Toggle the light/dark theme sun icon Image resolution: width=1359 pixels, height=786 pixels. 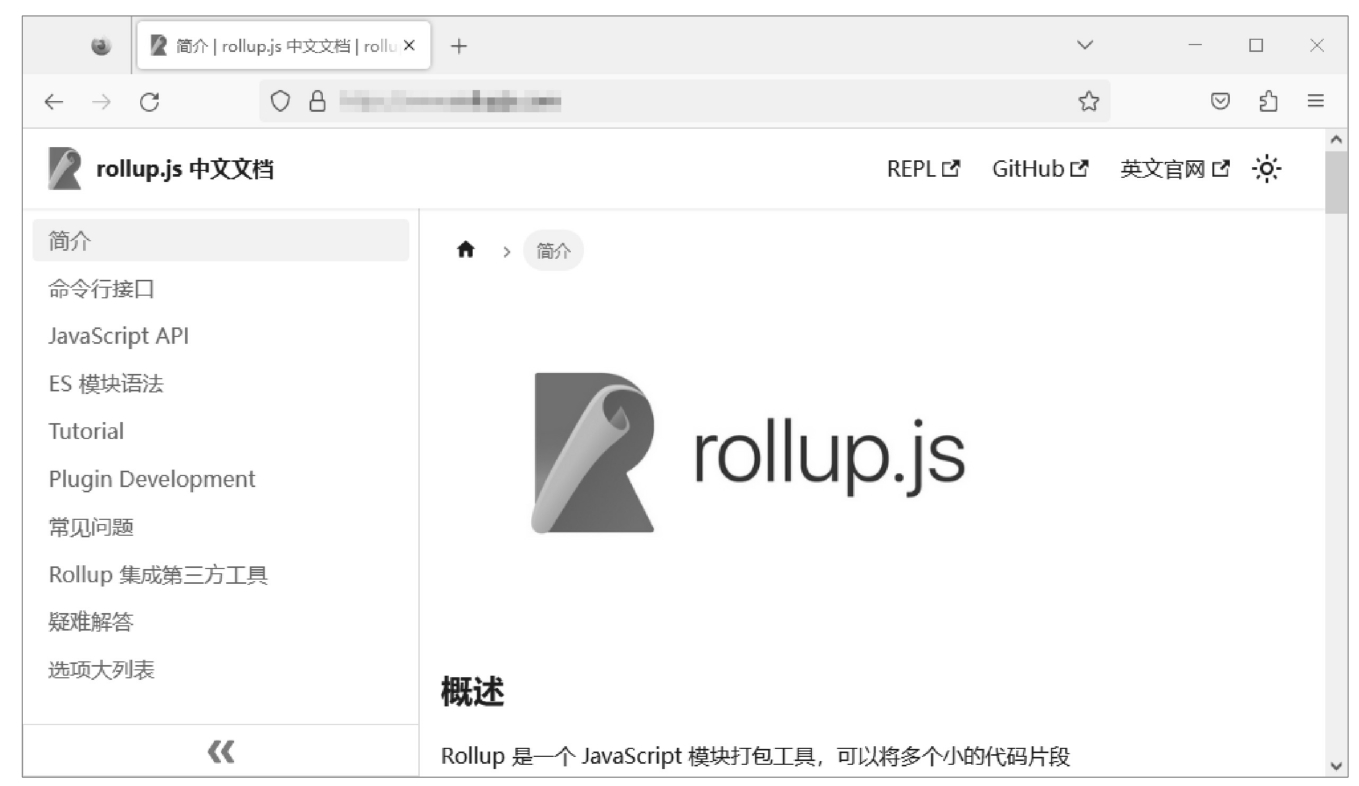click(1267, 169)
